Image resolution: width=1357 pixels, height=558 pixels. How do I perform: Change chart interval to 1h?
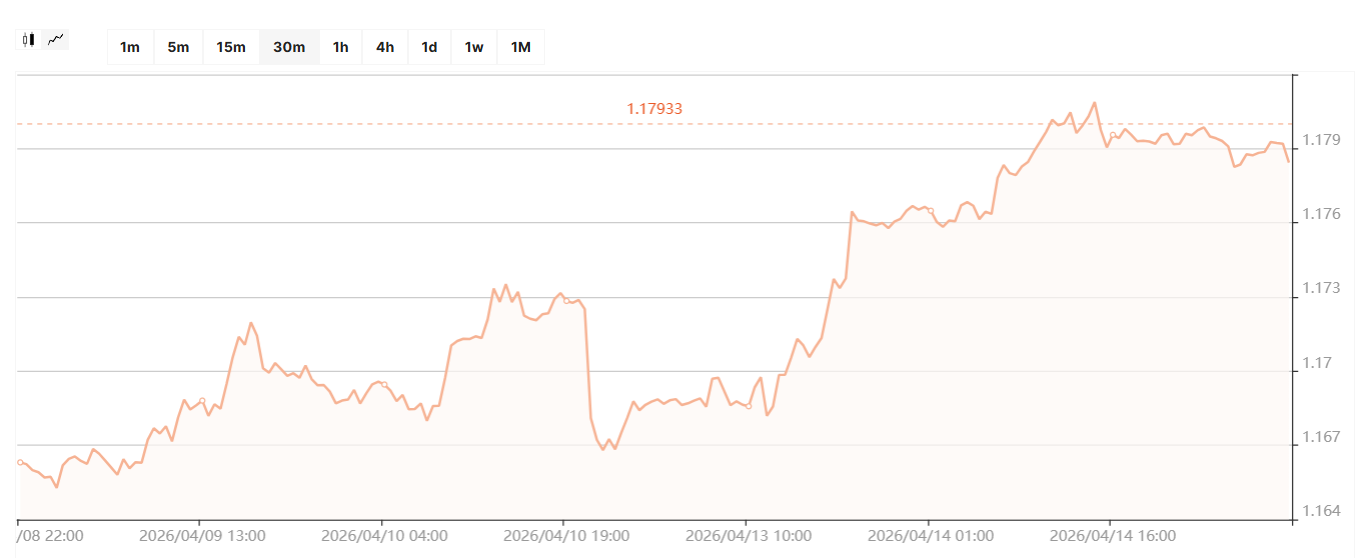point(341,47)
